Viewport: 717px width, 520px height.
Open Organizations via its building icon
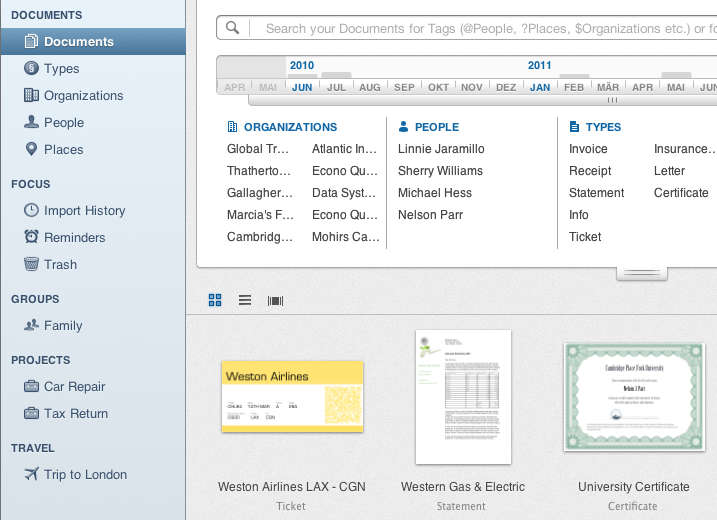click(31, 96)
